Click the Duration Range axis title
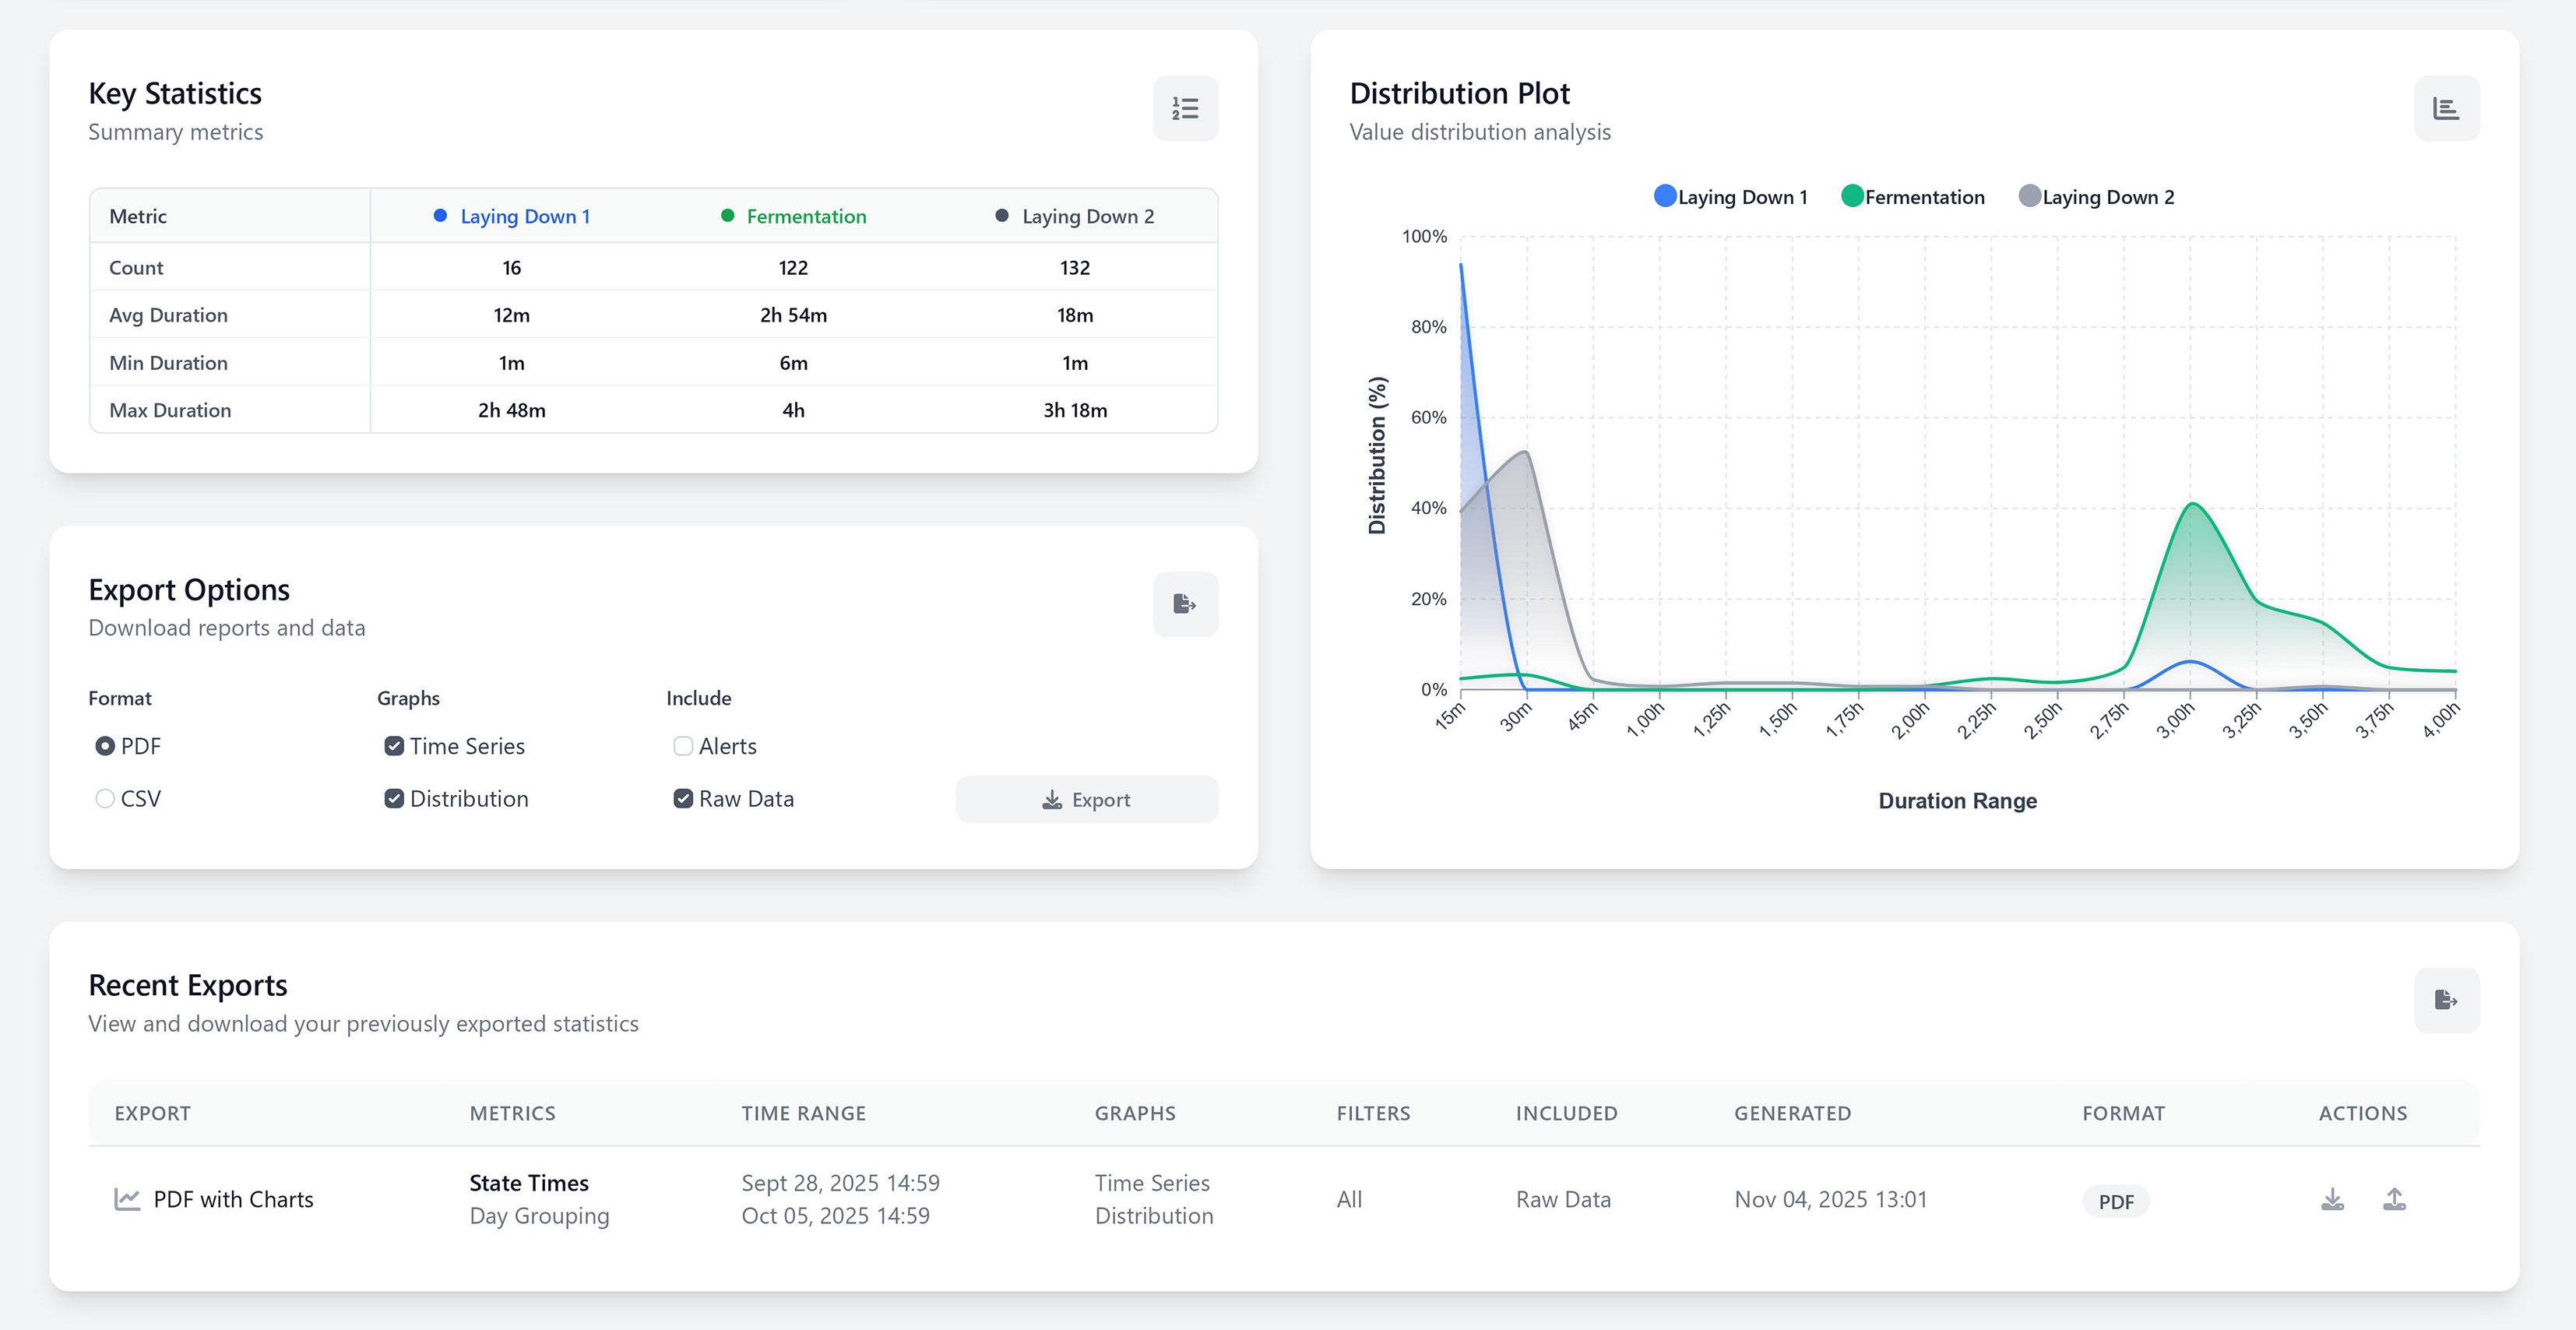Image resolution: width=2576 pixels, height=1330 pixels. [x=1957, y=801]
